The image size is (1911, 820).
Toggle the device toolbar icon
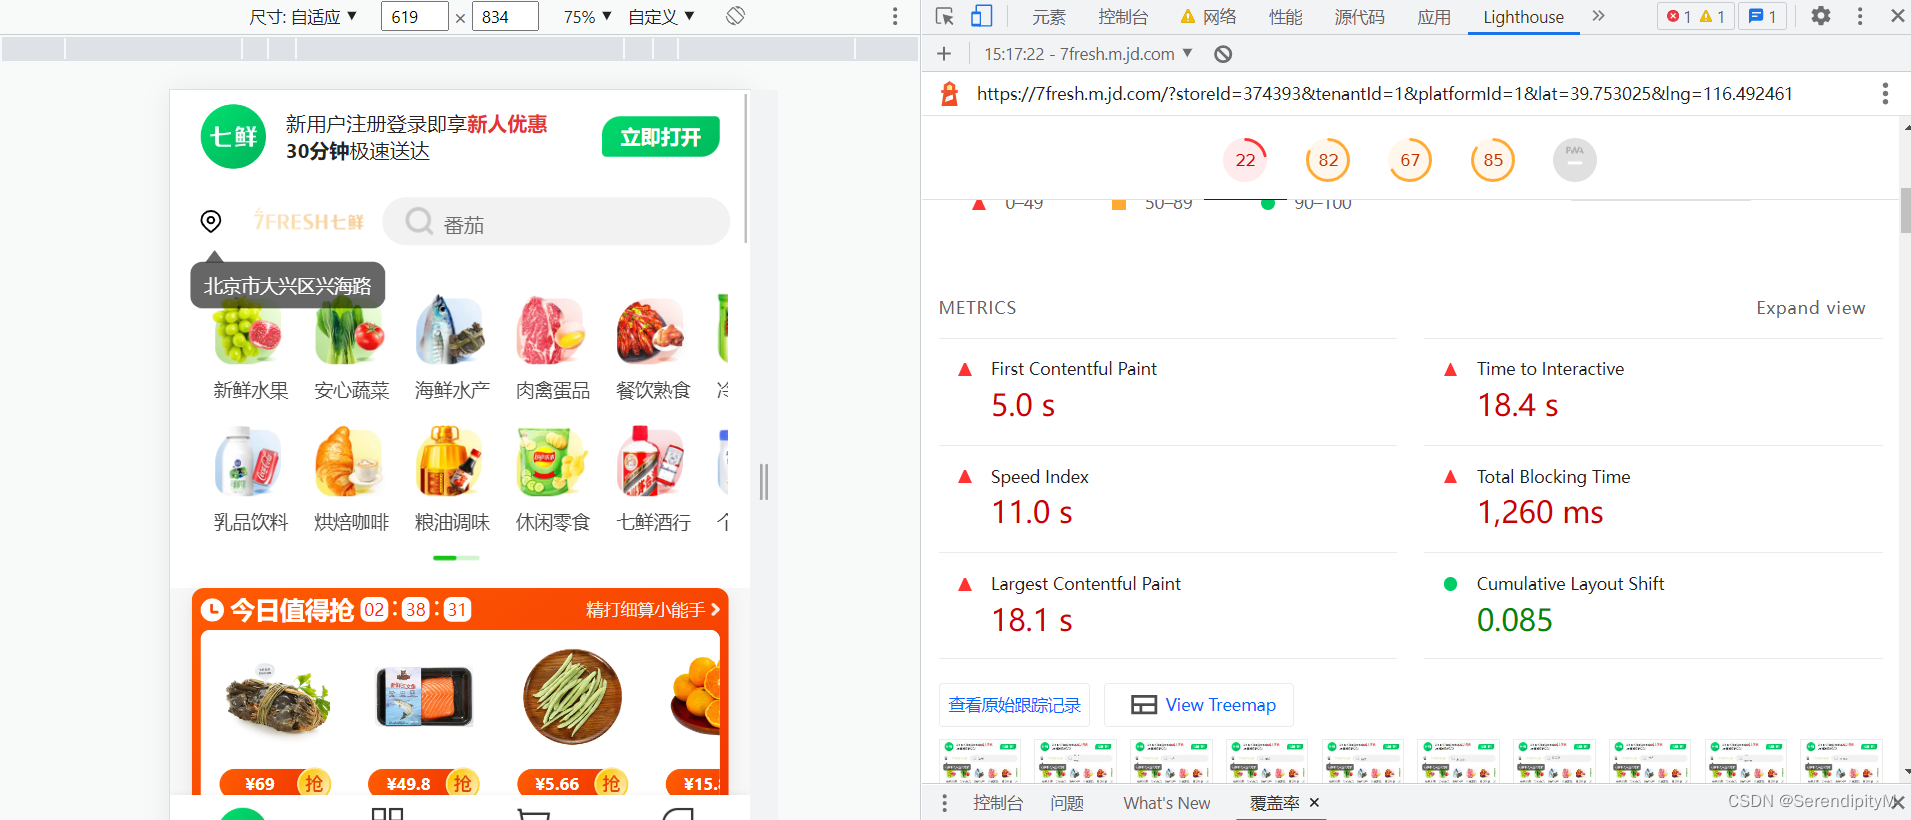(x=981, y=16)
